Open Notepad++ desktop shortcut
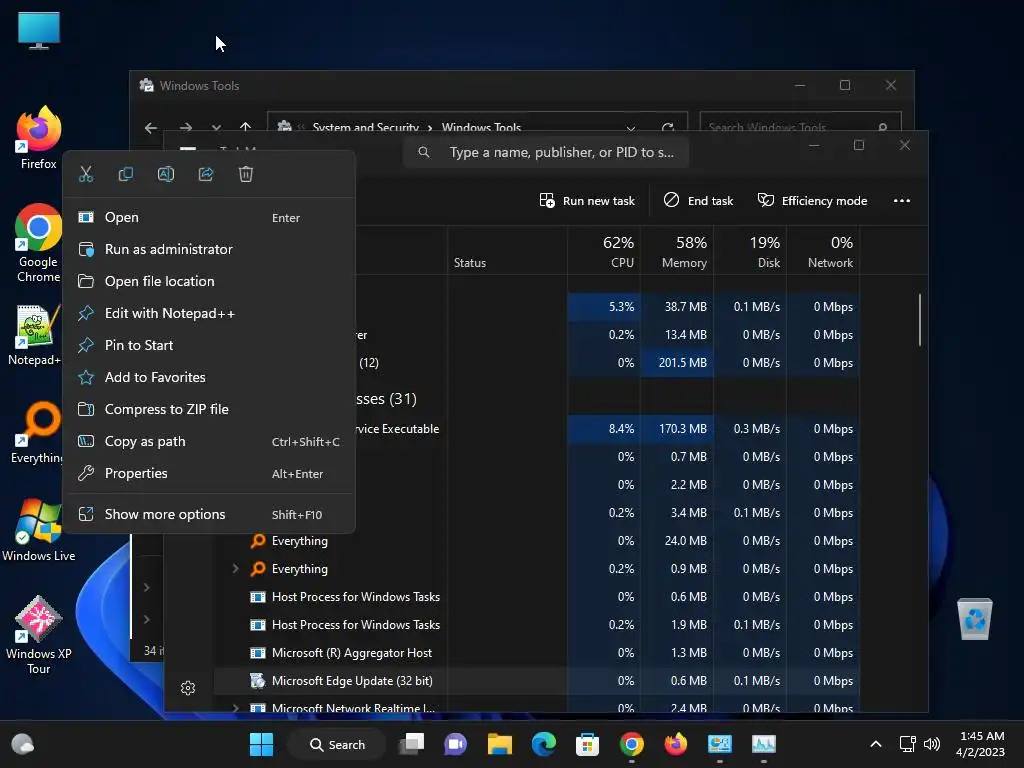Screen dimensions: 1024x768 coord(35,335)
